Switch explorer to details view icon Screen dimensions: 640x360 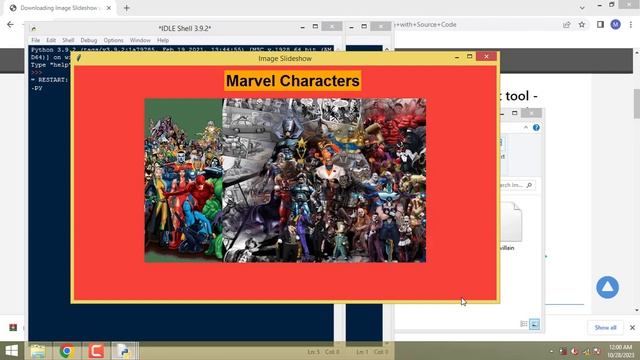[524, 324]
